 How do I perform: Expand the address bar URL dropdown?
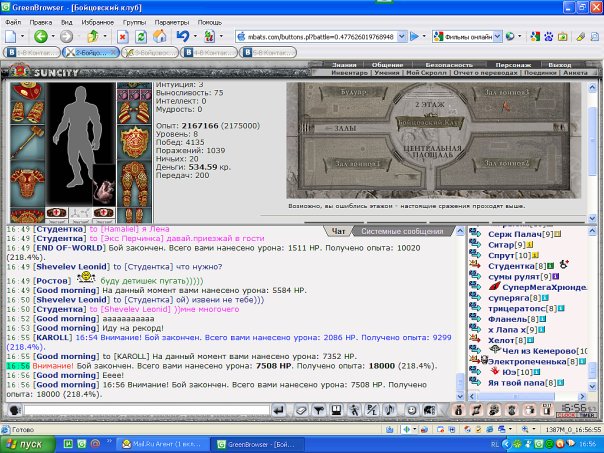click(x=401, y=37)
